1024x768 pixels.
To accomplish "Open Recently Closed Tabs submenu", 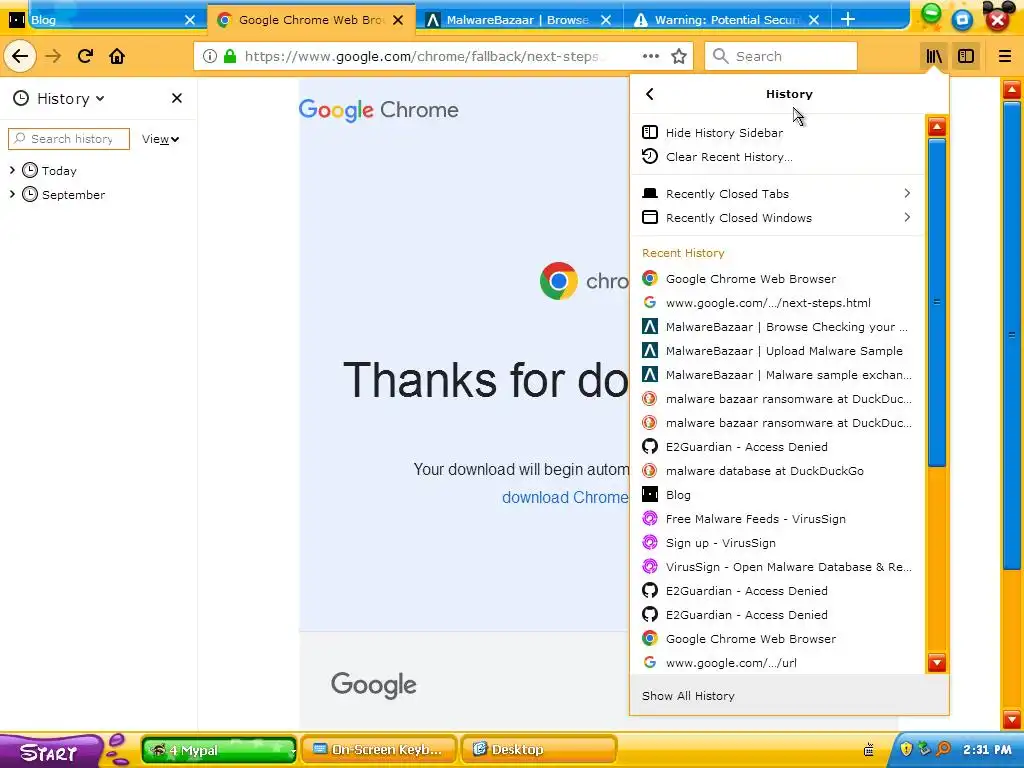I will 777,194.
